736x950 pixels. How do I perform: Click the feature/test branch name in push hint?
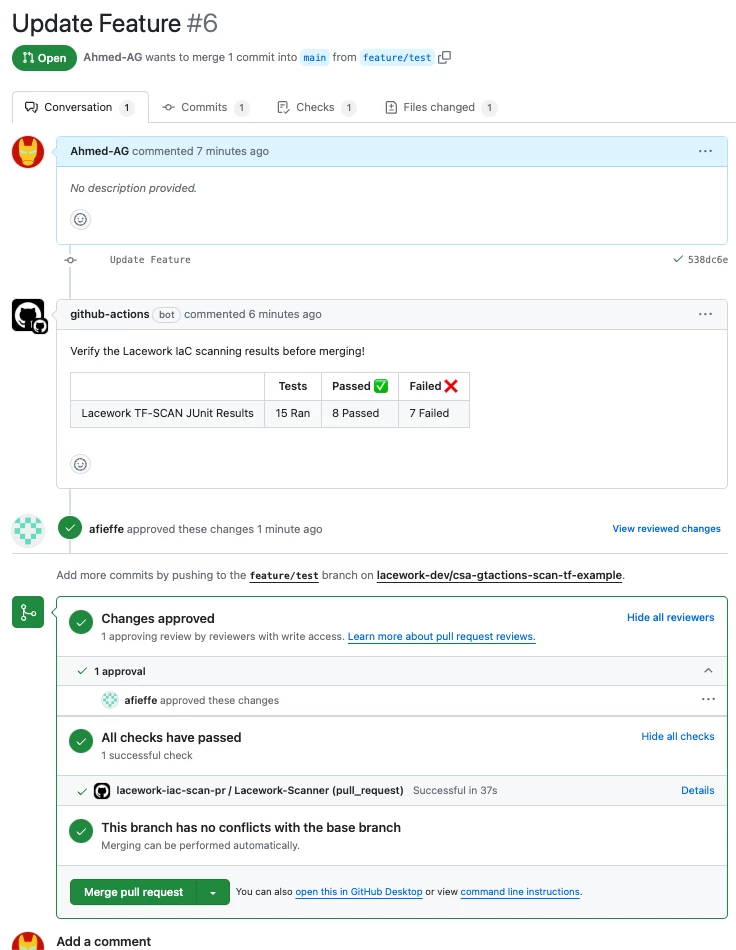point(284,576)
